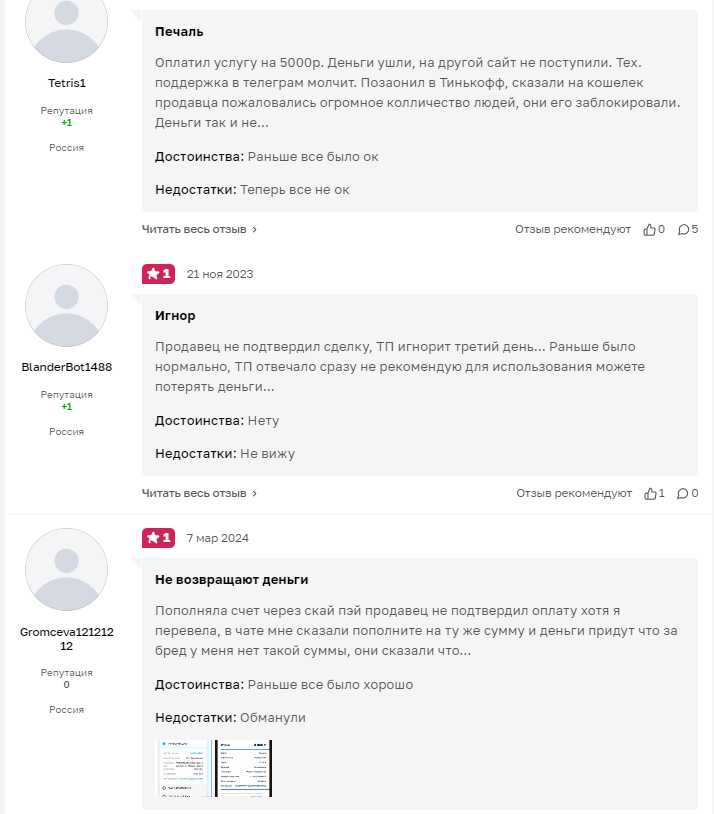The image size is (714, 814).
Task: Click username BlanderBot1488
Action: 67,367
